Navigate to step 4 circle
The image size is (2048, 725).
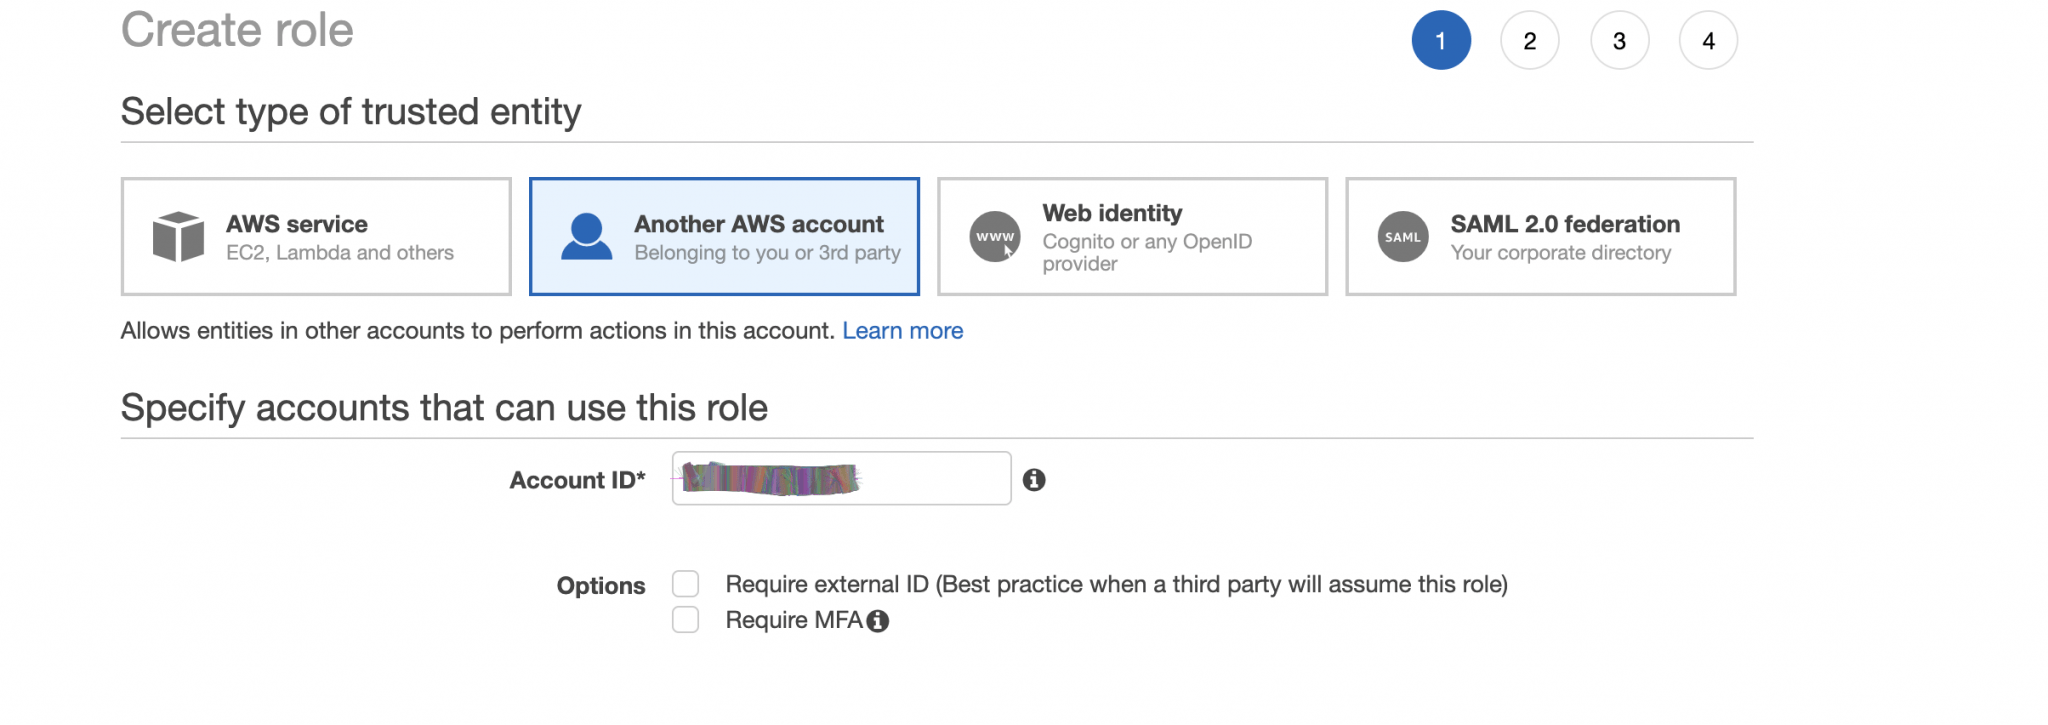pyautogui.click(x=1708, y=40)
